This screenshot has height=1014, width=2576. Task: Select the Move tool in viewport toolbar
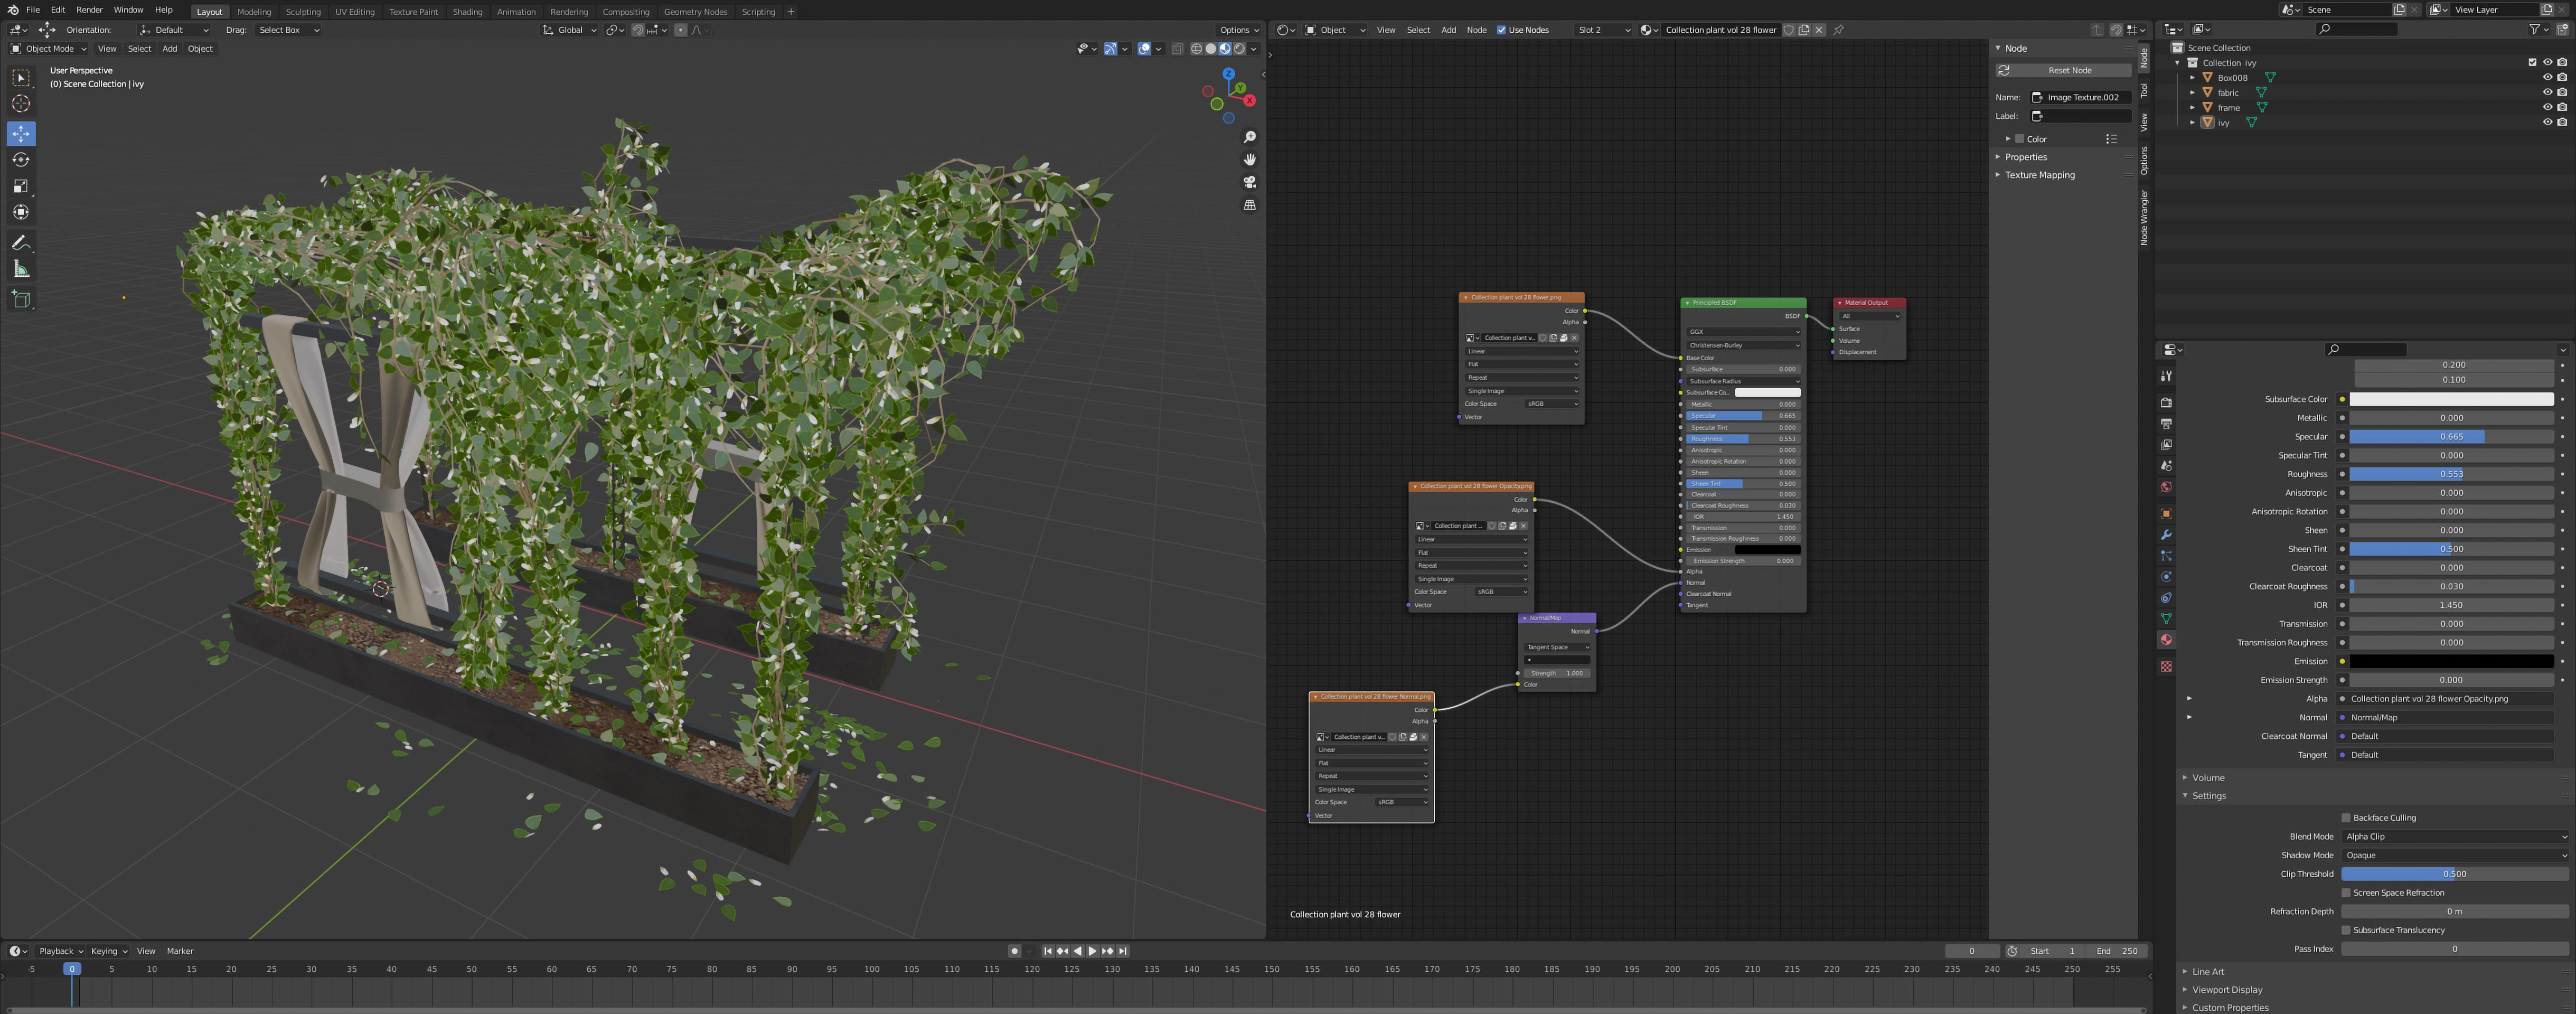pos(21,134)
